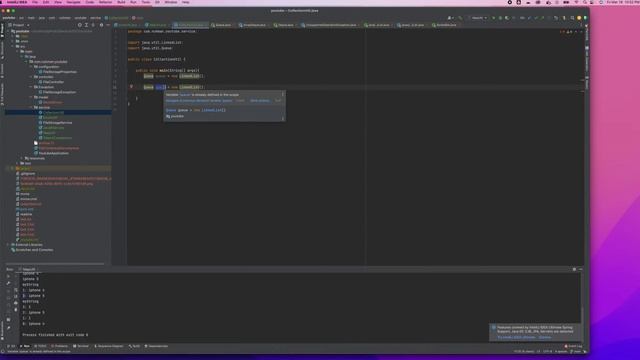Click the Project panel horizontal scrollbar
Viewport: 640px width, 360px height.
[55, 264]
